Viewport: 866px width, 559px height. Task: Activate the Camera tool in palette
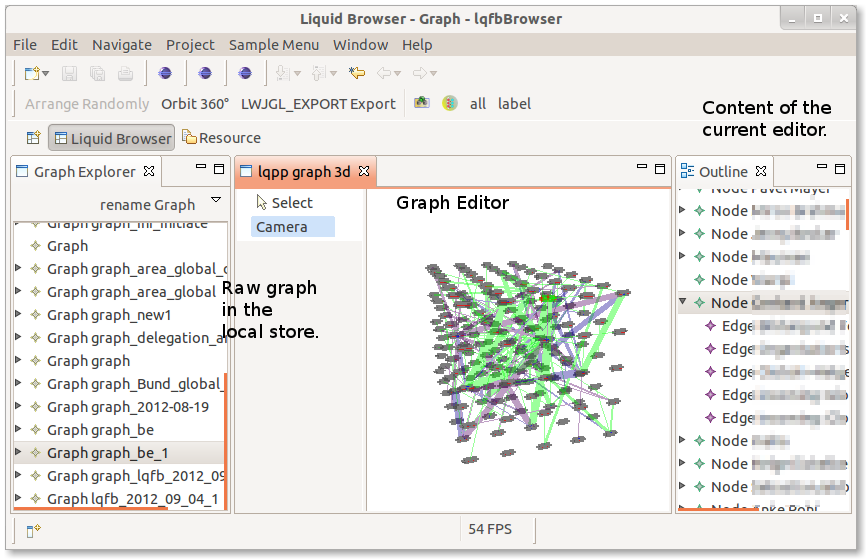[281, 227]
